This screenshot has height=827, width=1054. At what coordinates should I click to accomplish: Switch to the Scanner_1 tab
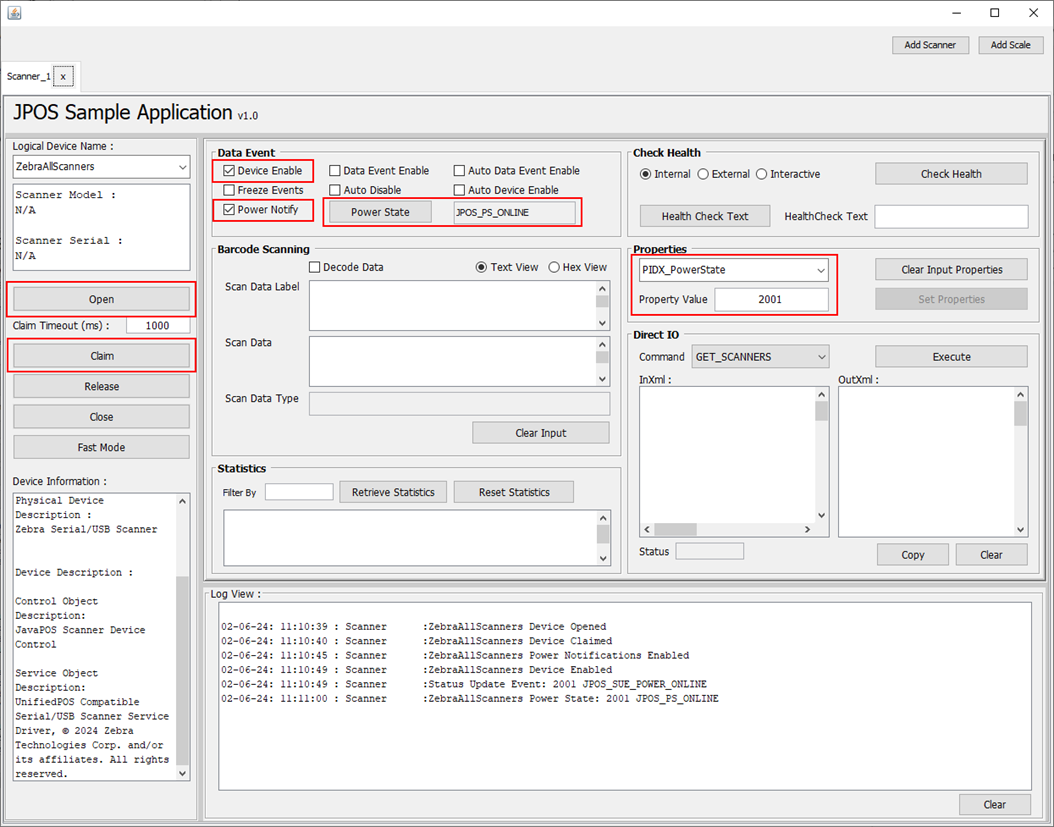28,77
